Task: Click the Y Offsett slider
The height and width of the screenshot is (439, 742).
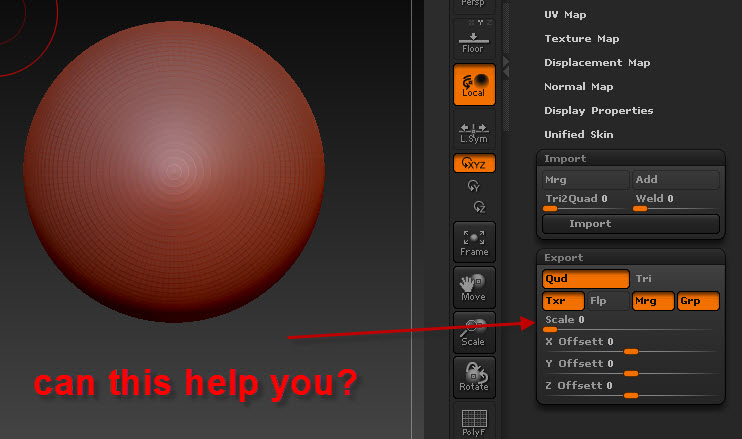Action: click(x=630, y=367)
